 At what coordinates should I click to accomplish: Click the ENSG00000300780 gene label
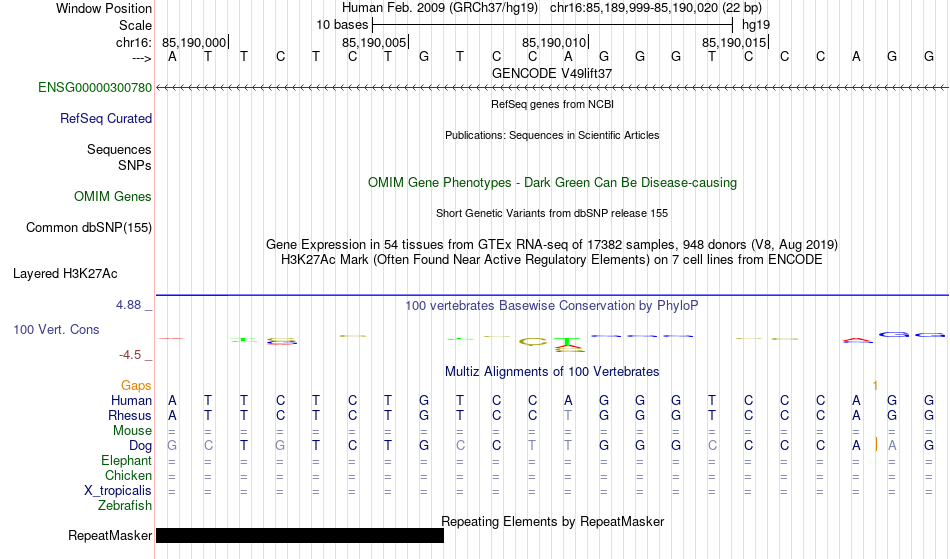95,88
